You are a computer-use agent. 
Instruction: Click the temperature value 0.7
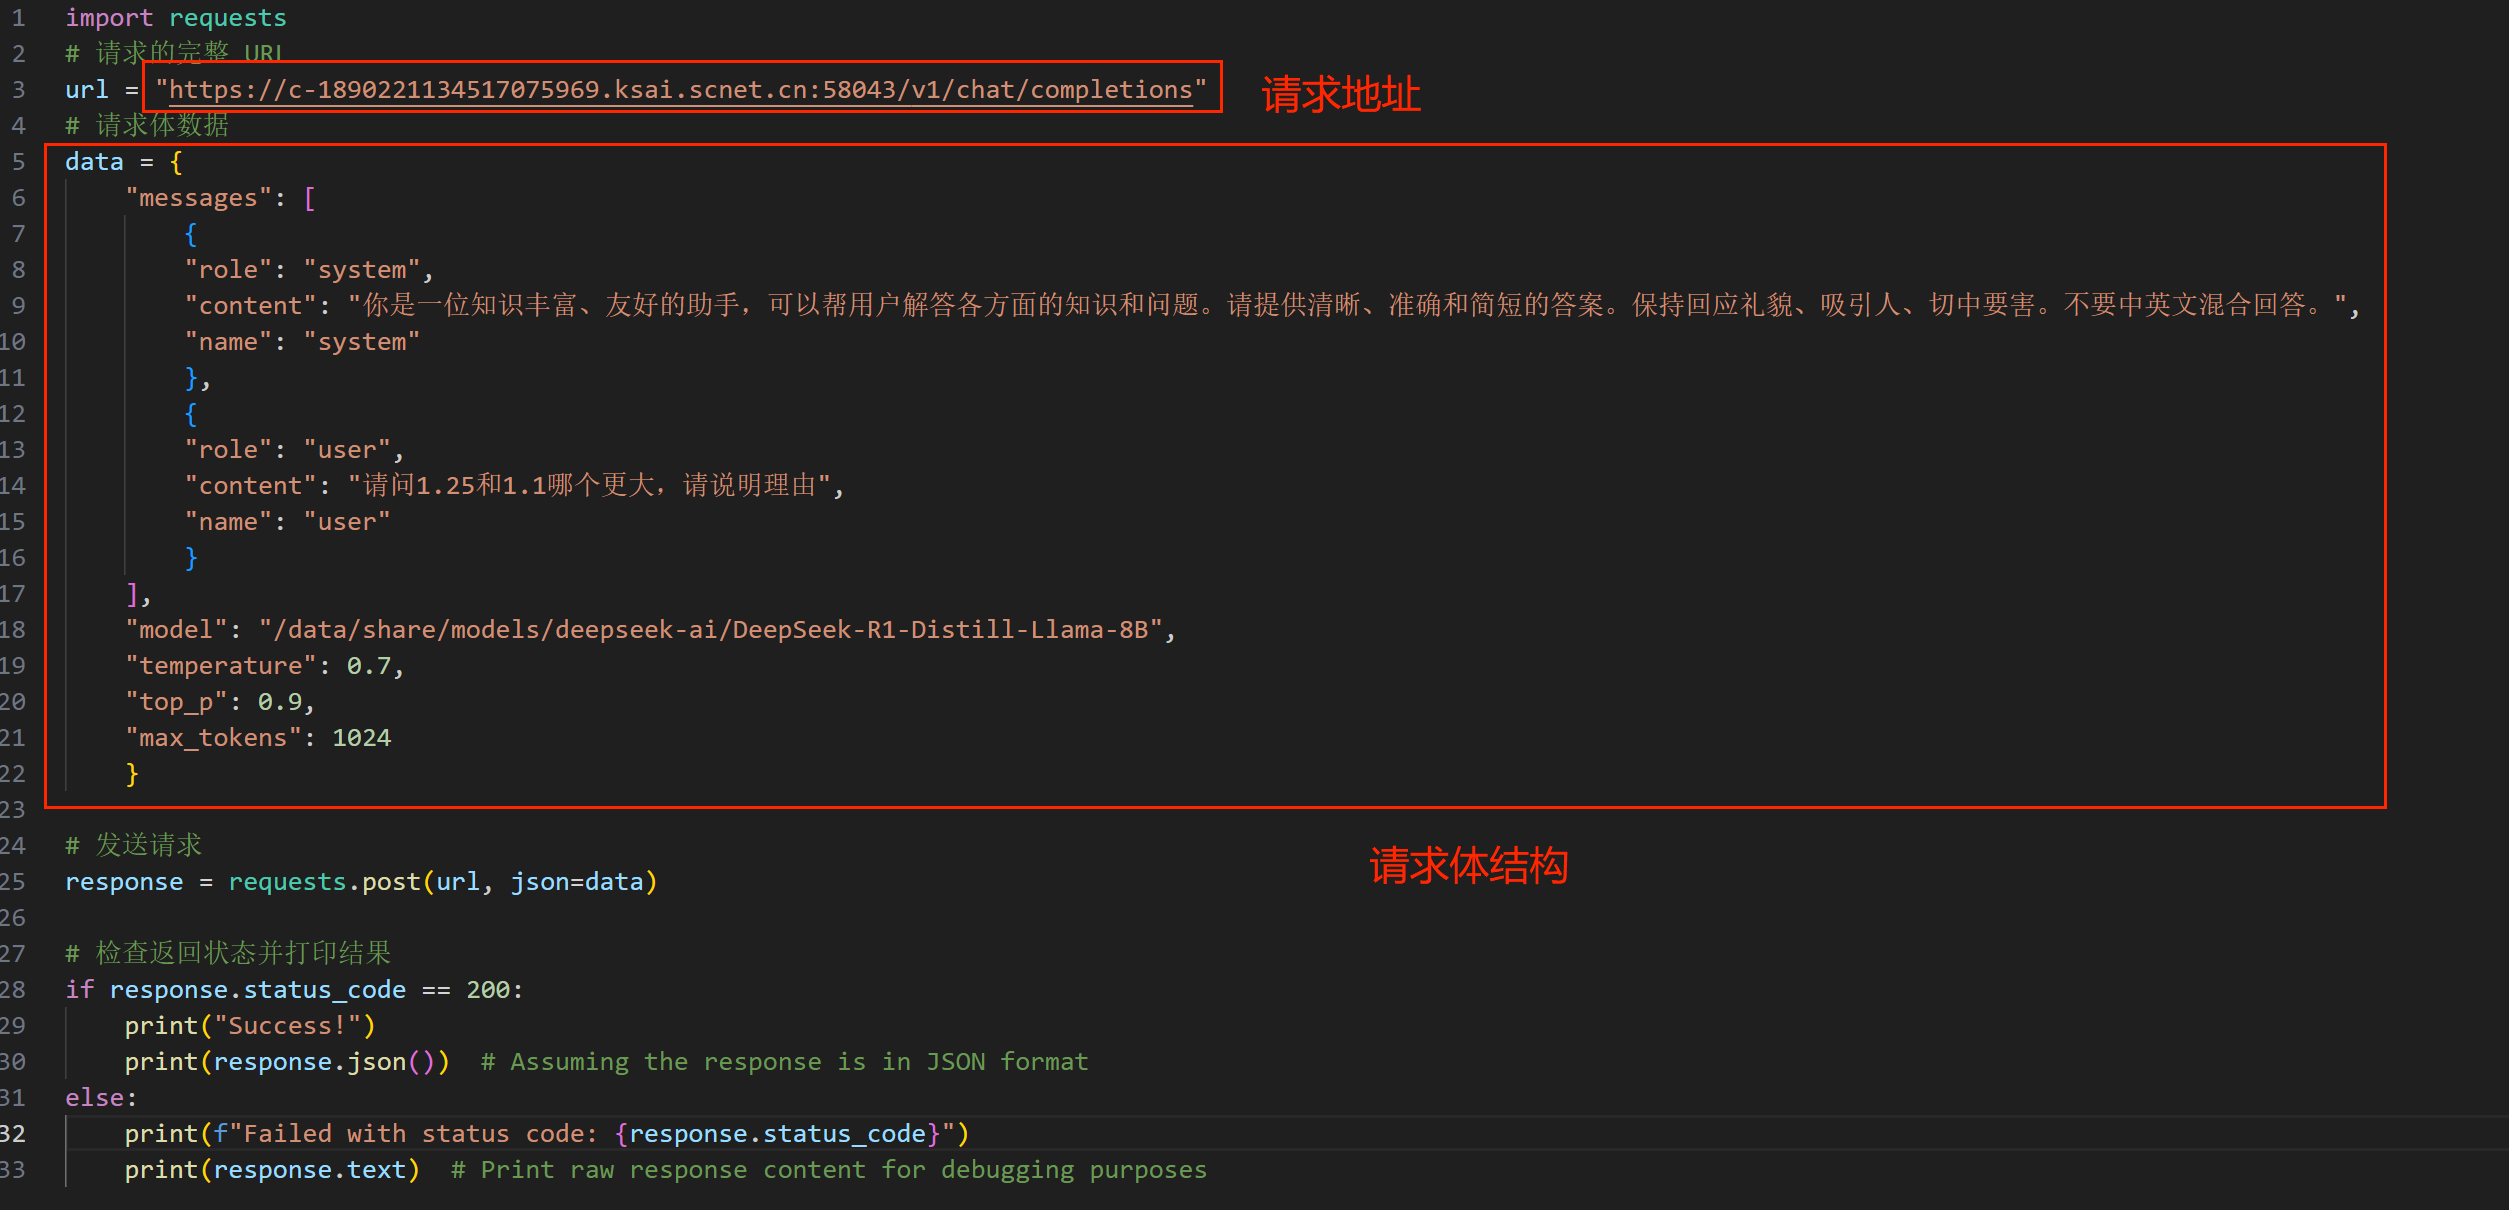click(x=368, y=666)
